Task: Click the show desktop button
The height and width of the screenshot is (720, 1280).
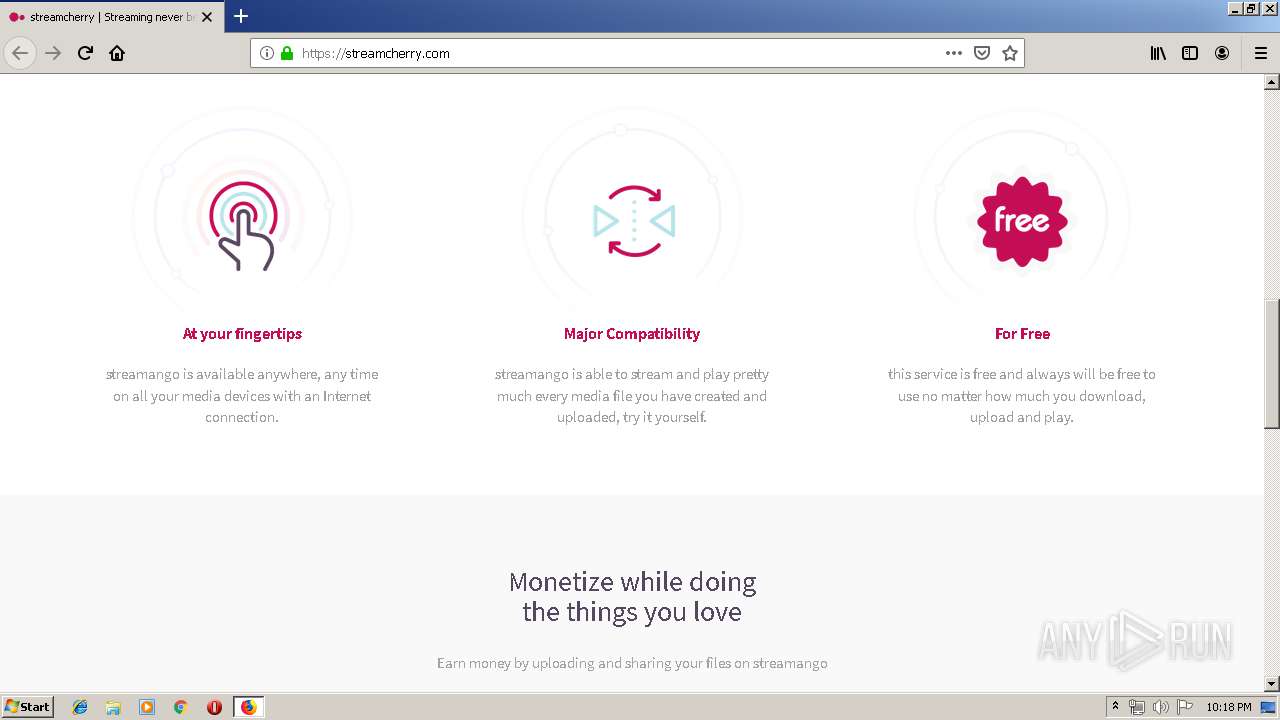Action: [1269, 707]
